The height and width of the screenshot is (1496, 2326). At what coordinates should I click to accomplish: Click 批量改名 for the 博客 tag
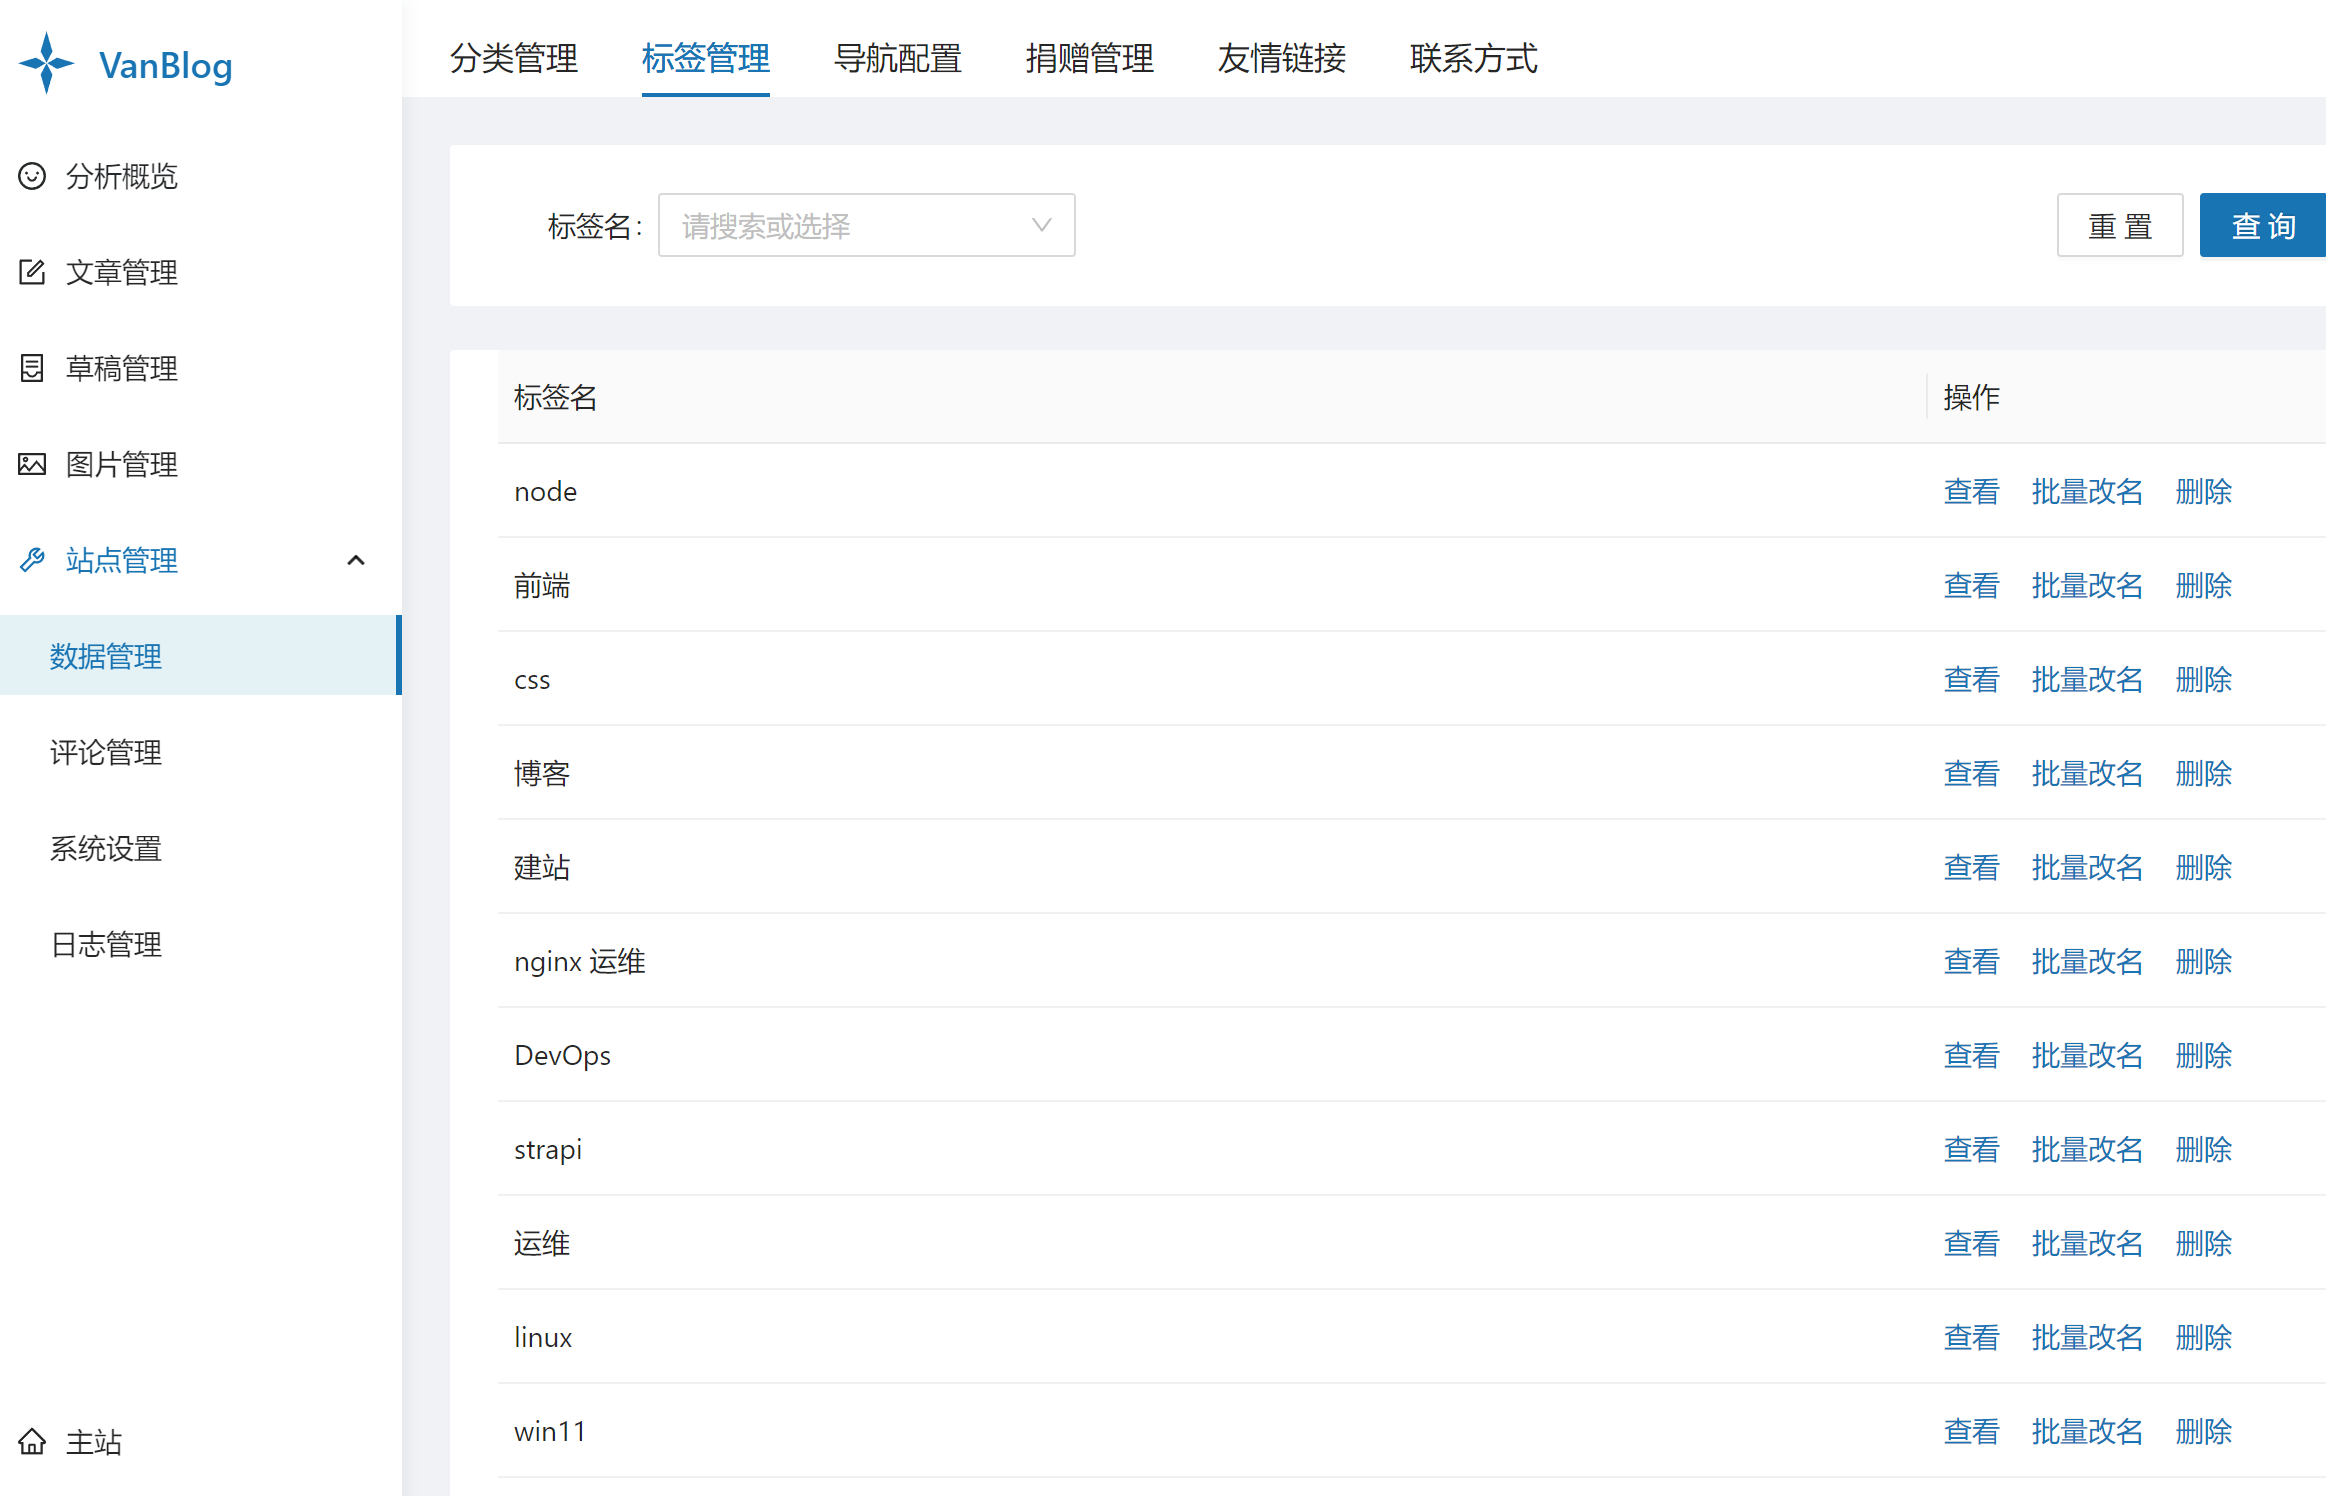tap(2087, 773)
